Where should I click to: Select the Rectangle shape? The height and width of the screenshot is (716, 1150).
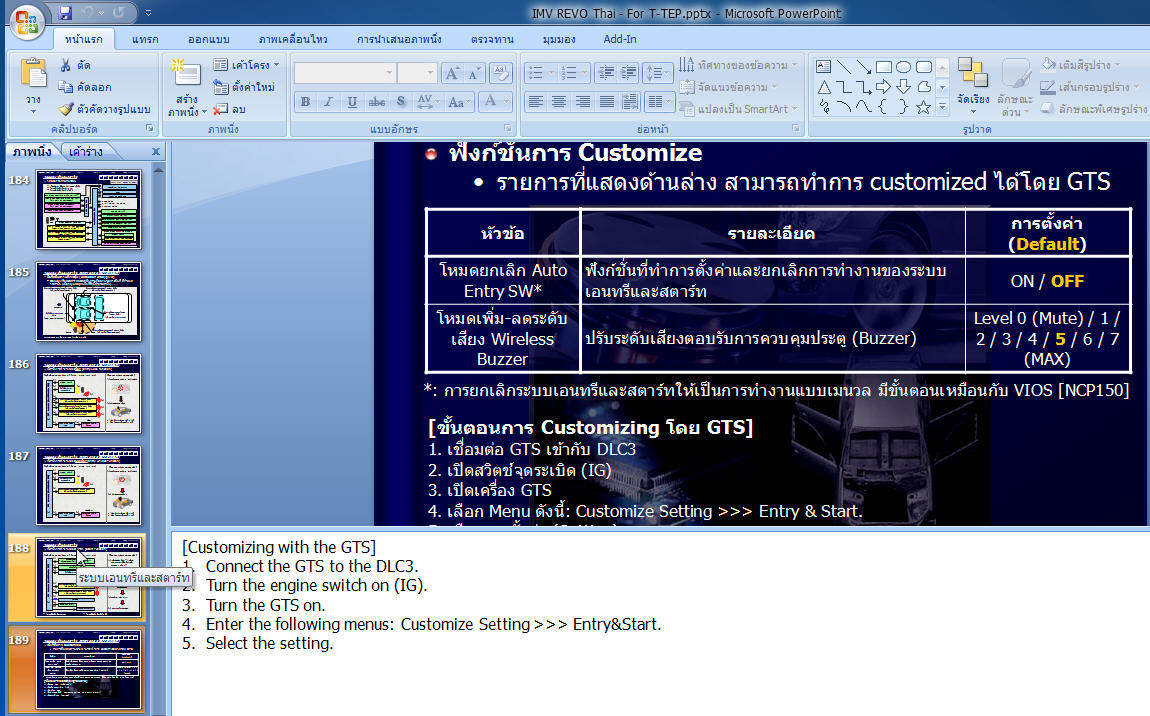point(884,67)
